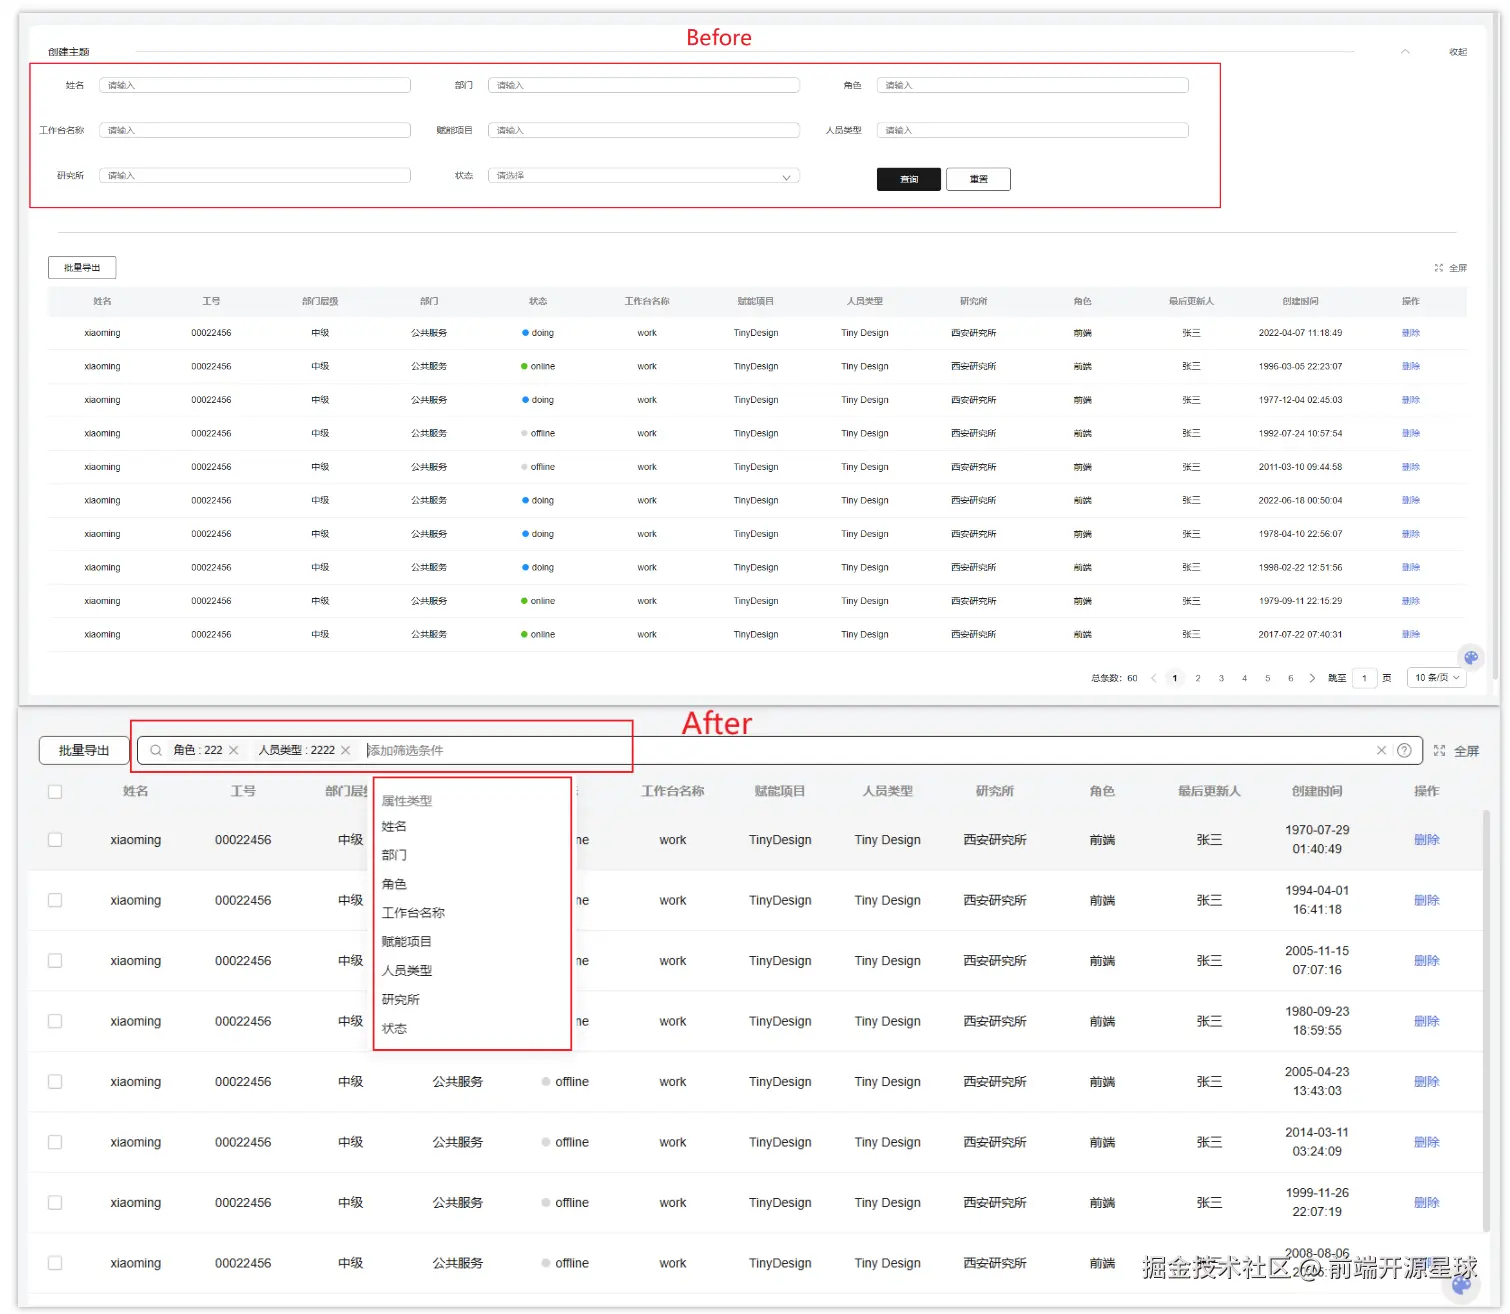
Task: Go to page 5 in pagination
Action: (x=1267, y=678)
